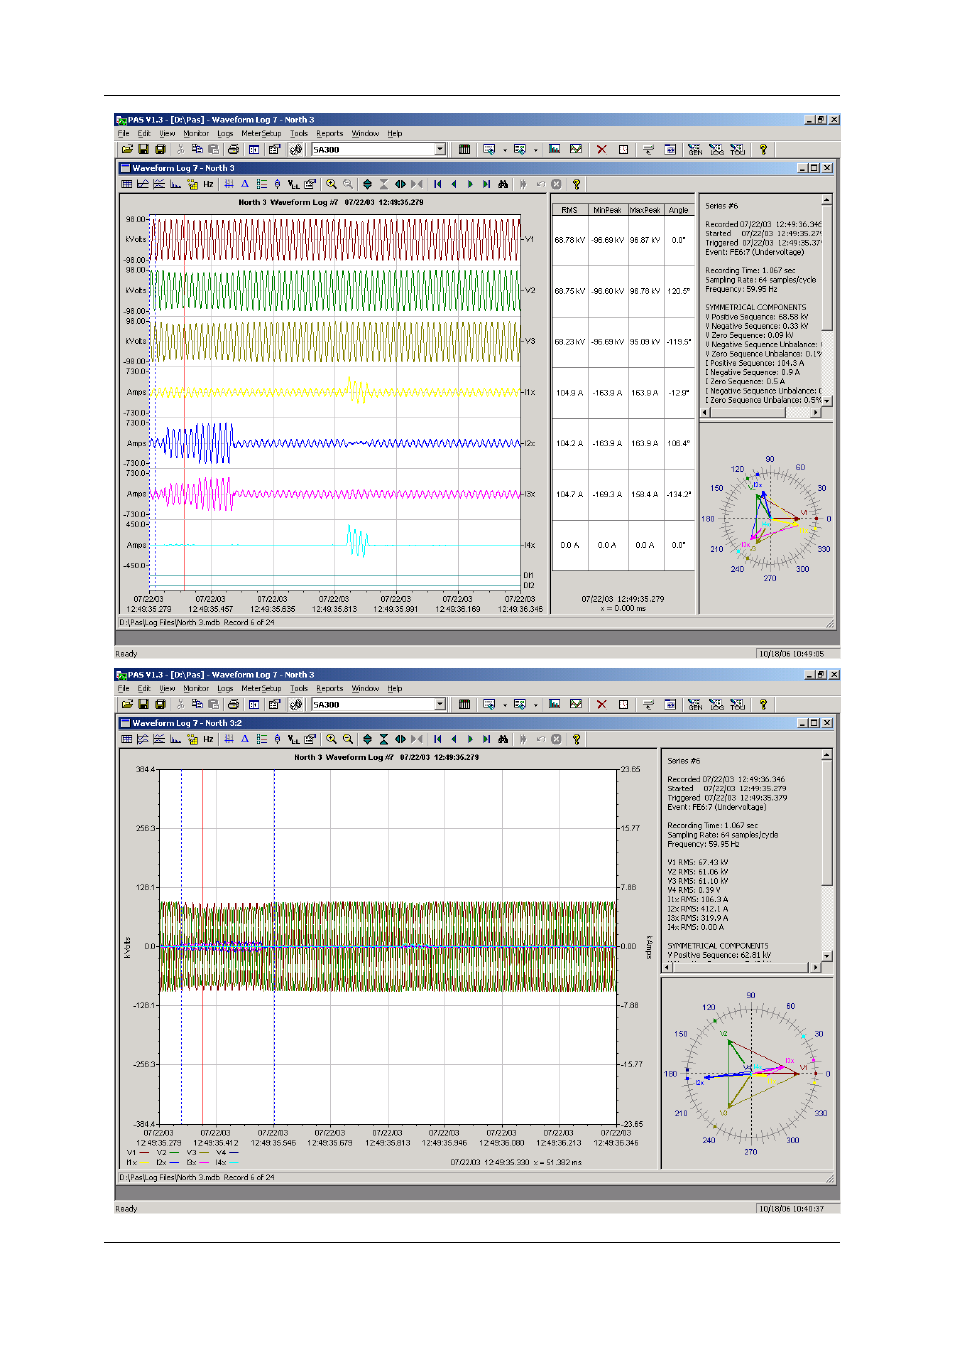Click I4x legend swatch under North 3:2 graph
Viewport: 954px width, 1350px height.
pos(234,1162)
